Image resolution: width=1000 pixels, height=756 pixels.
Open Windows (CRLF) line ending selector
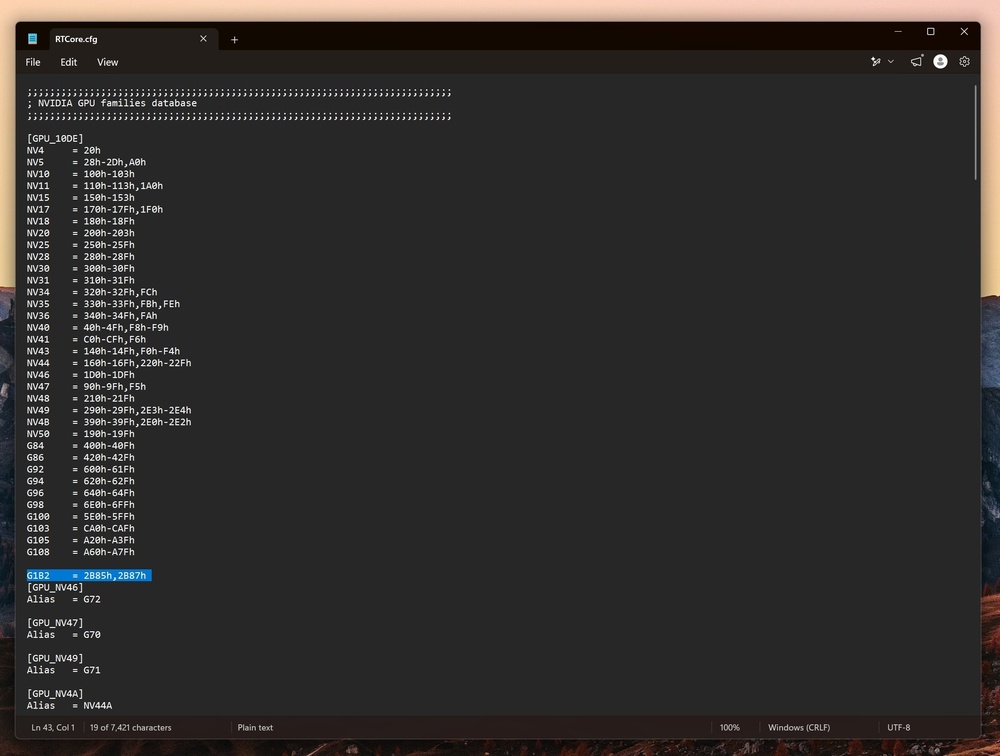[798, 727]
